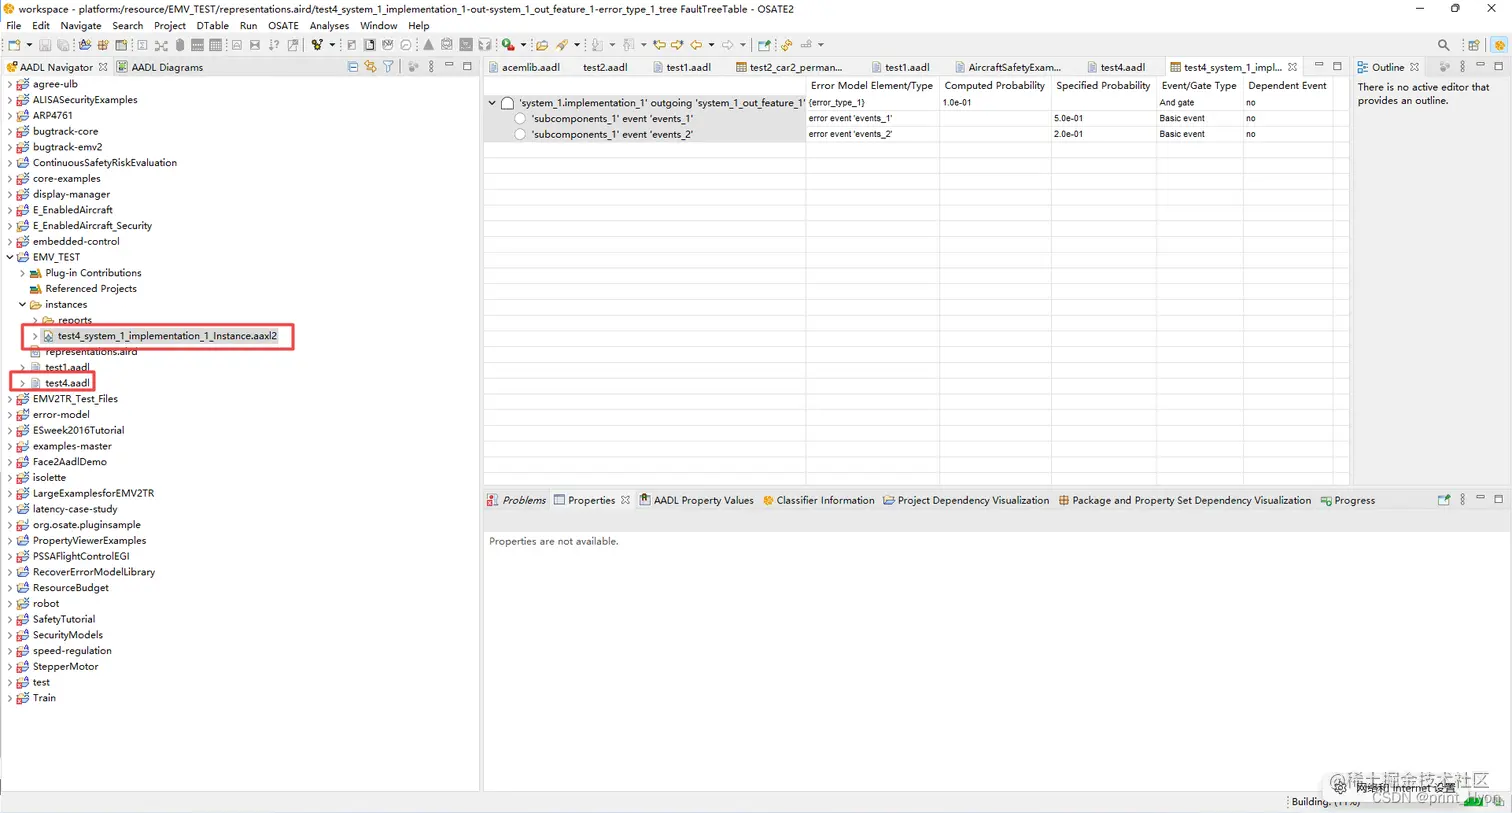Switch to the test2.aadl editor tab
1512x813 pixels.
pyautogui.click(x=605, y=67)
